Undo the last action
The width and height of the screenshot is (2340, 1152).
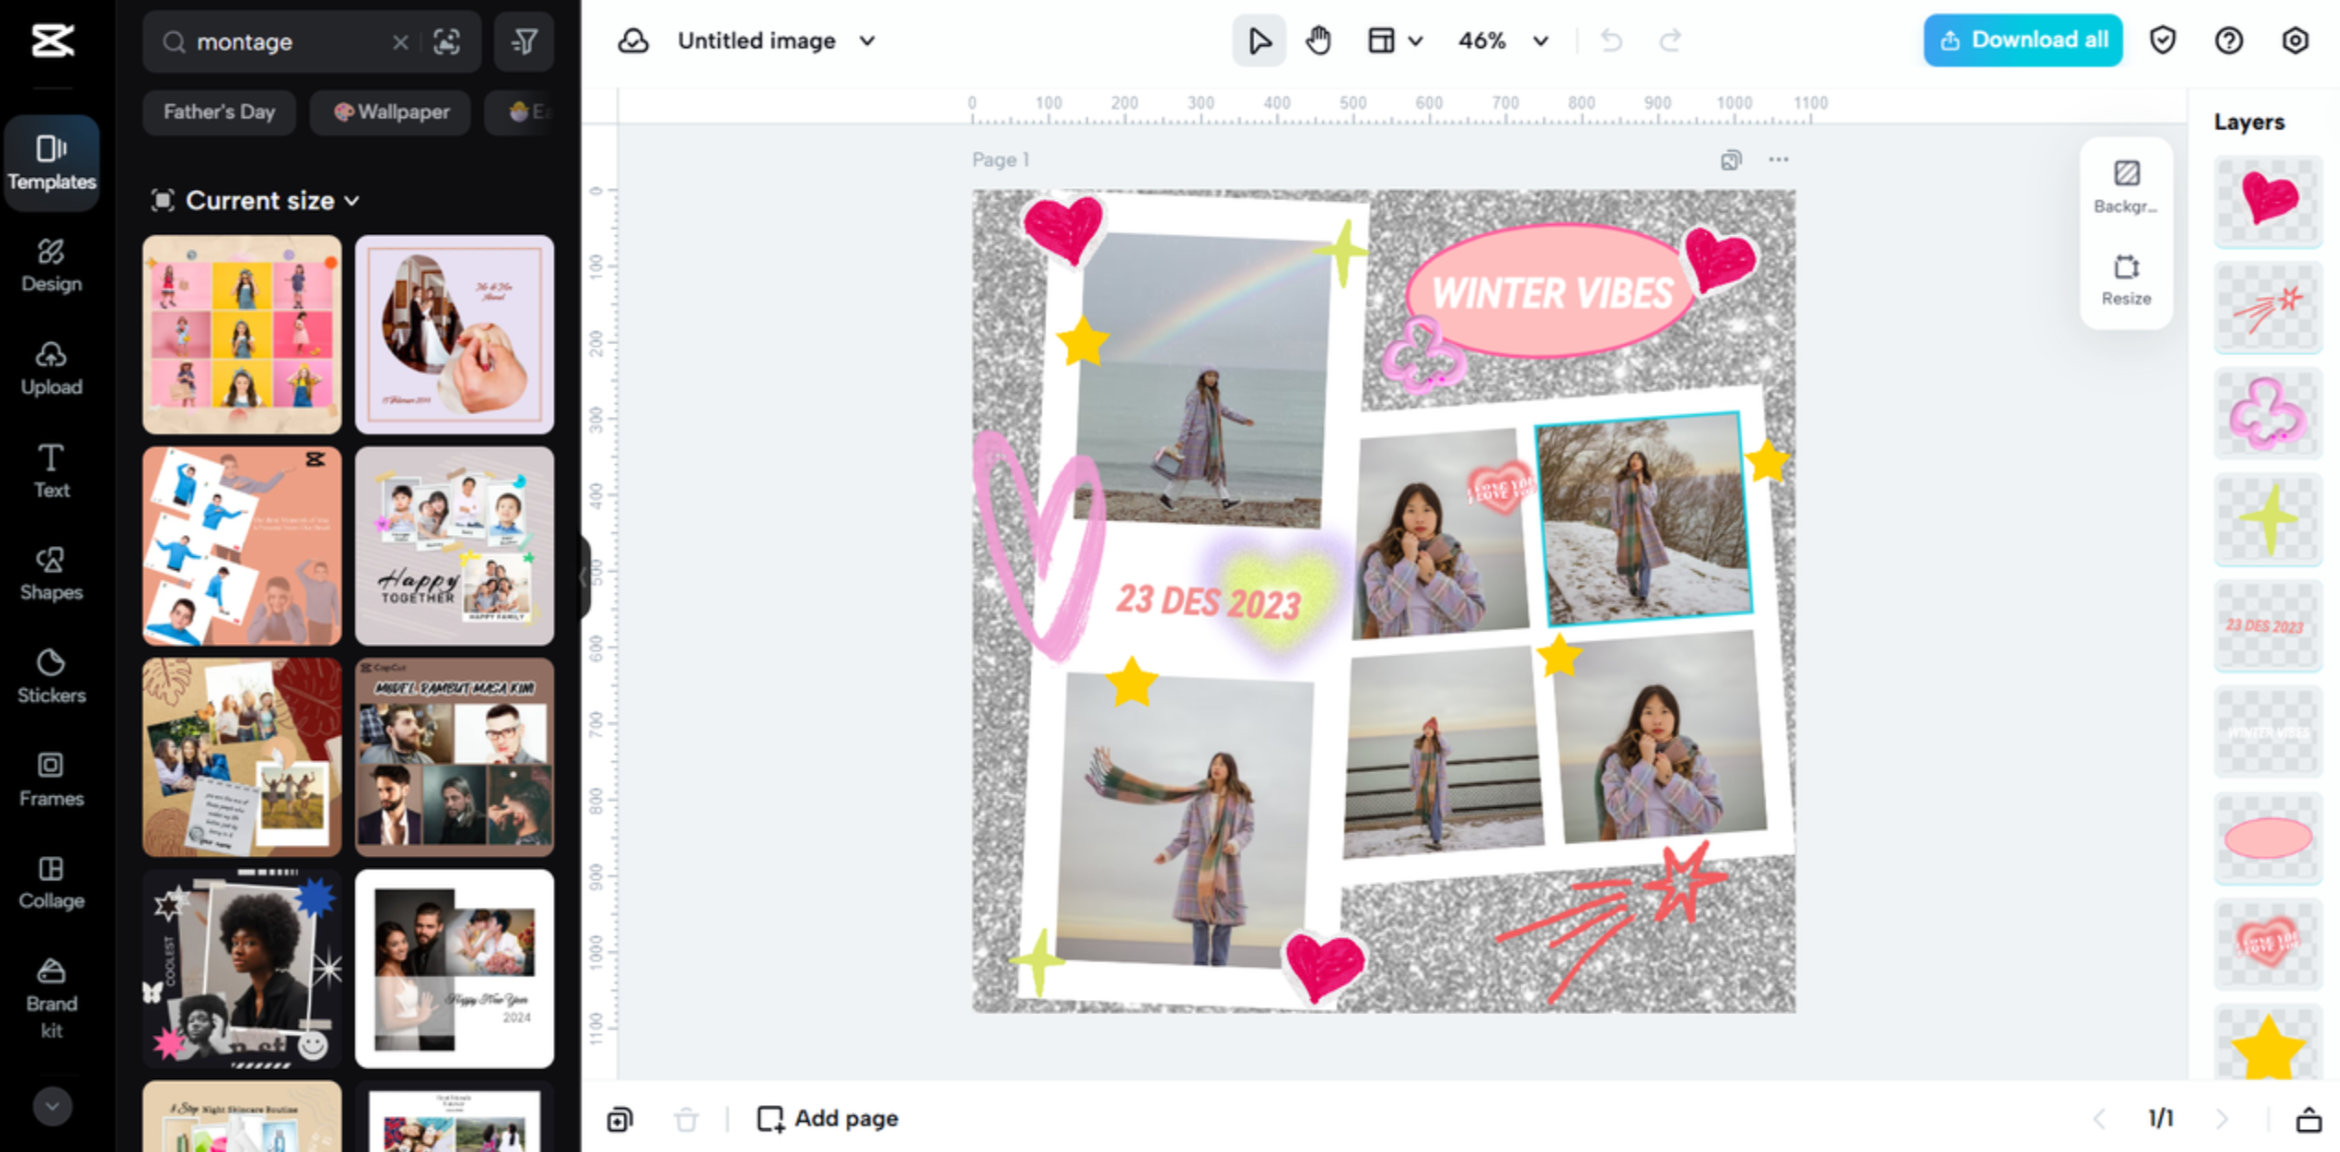pos(1610,40)
